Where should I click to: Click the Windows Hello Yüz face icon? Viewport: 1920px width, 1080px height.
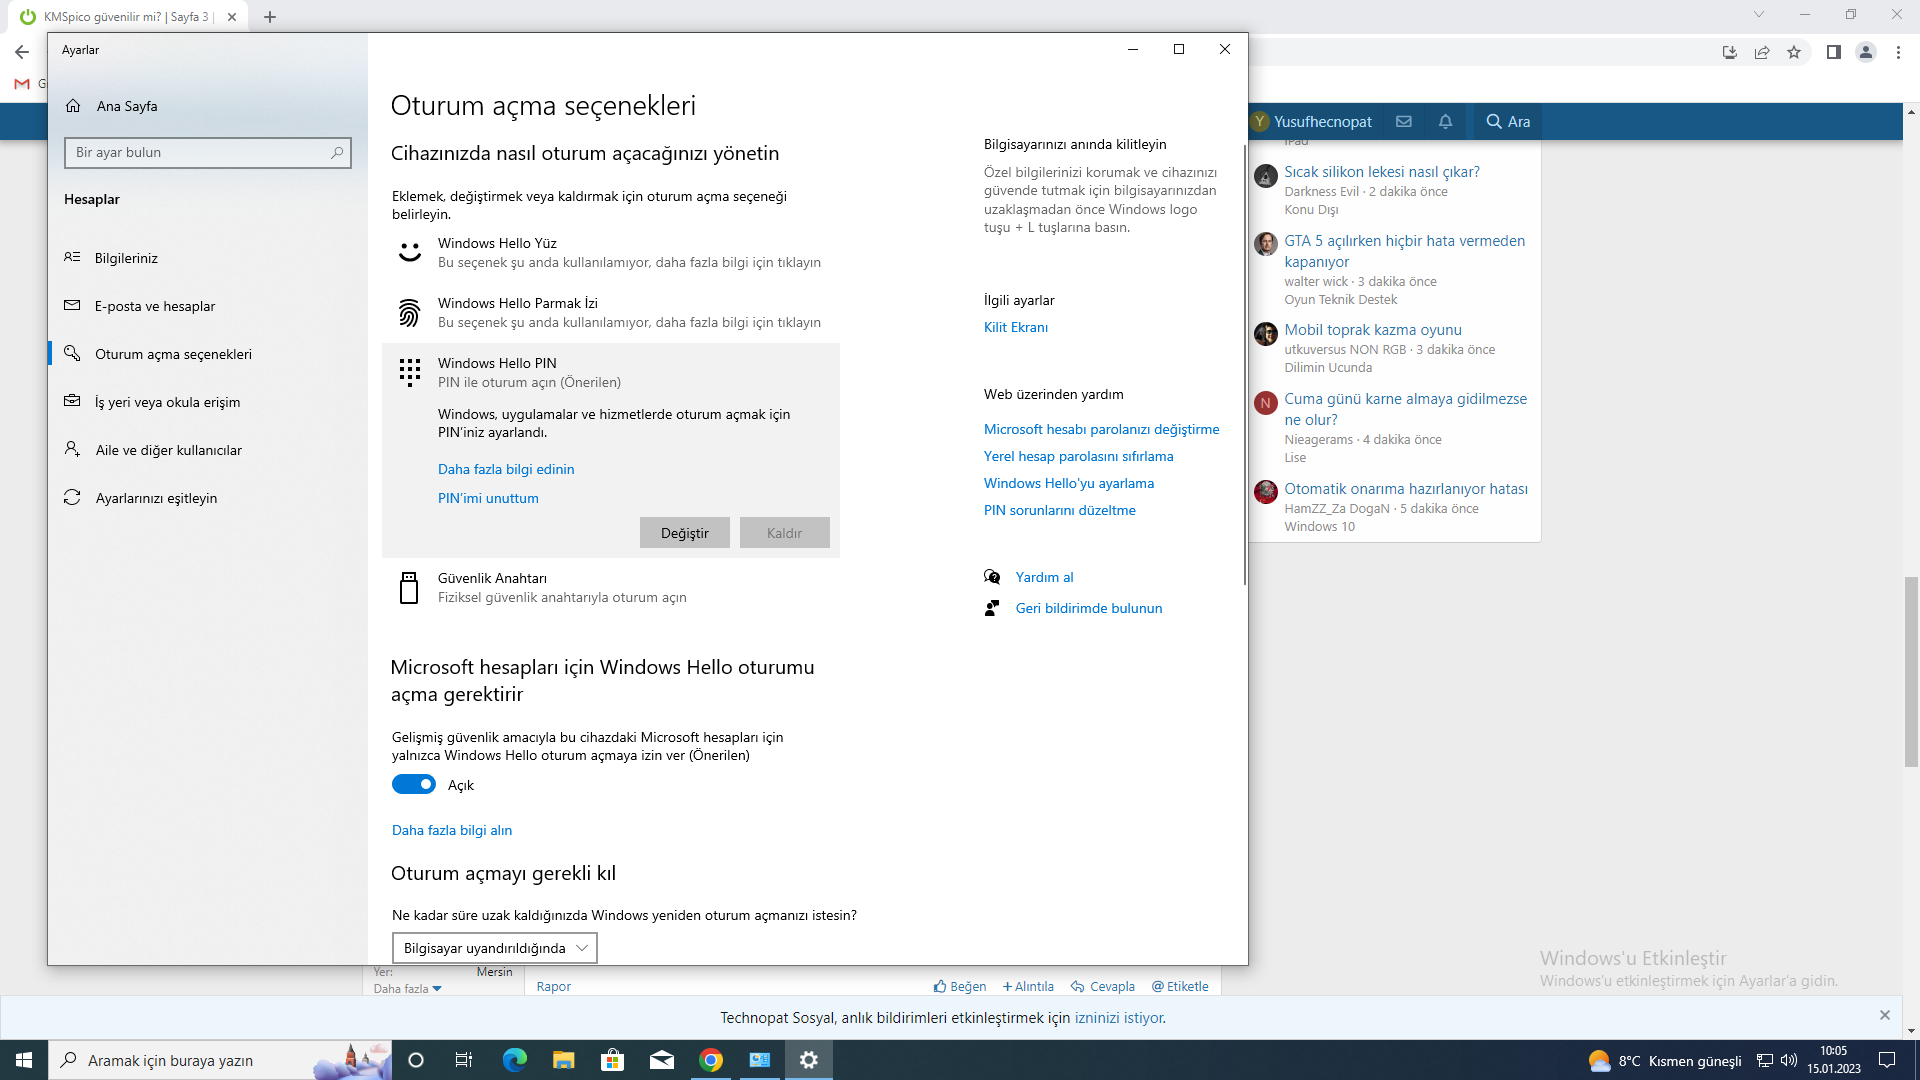pos(410,252)
